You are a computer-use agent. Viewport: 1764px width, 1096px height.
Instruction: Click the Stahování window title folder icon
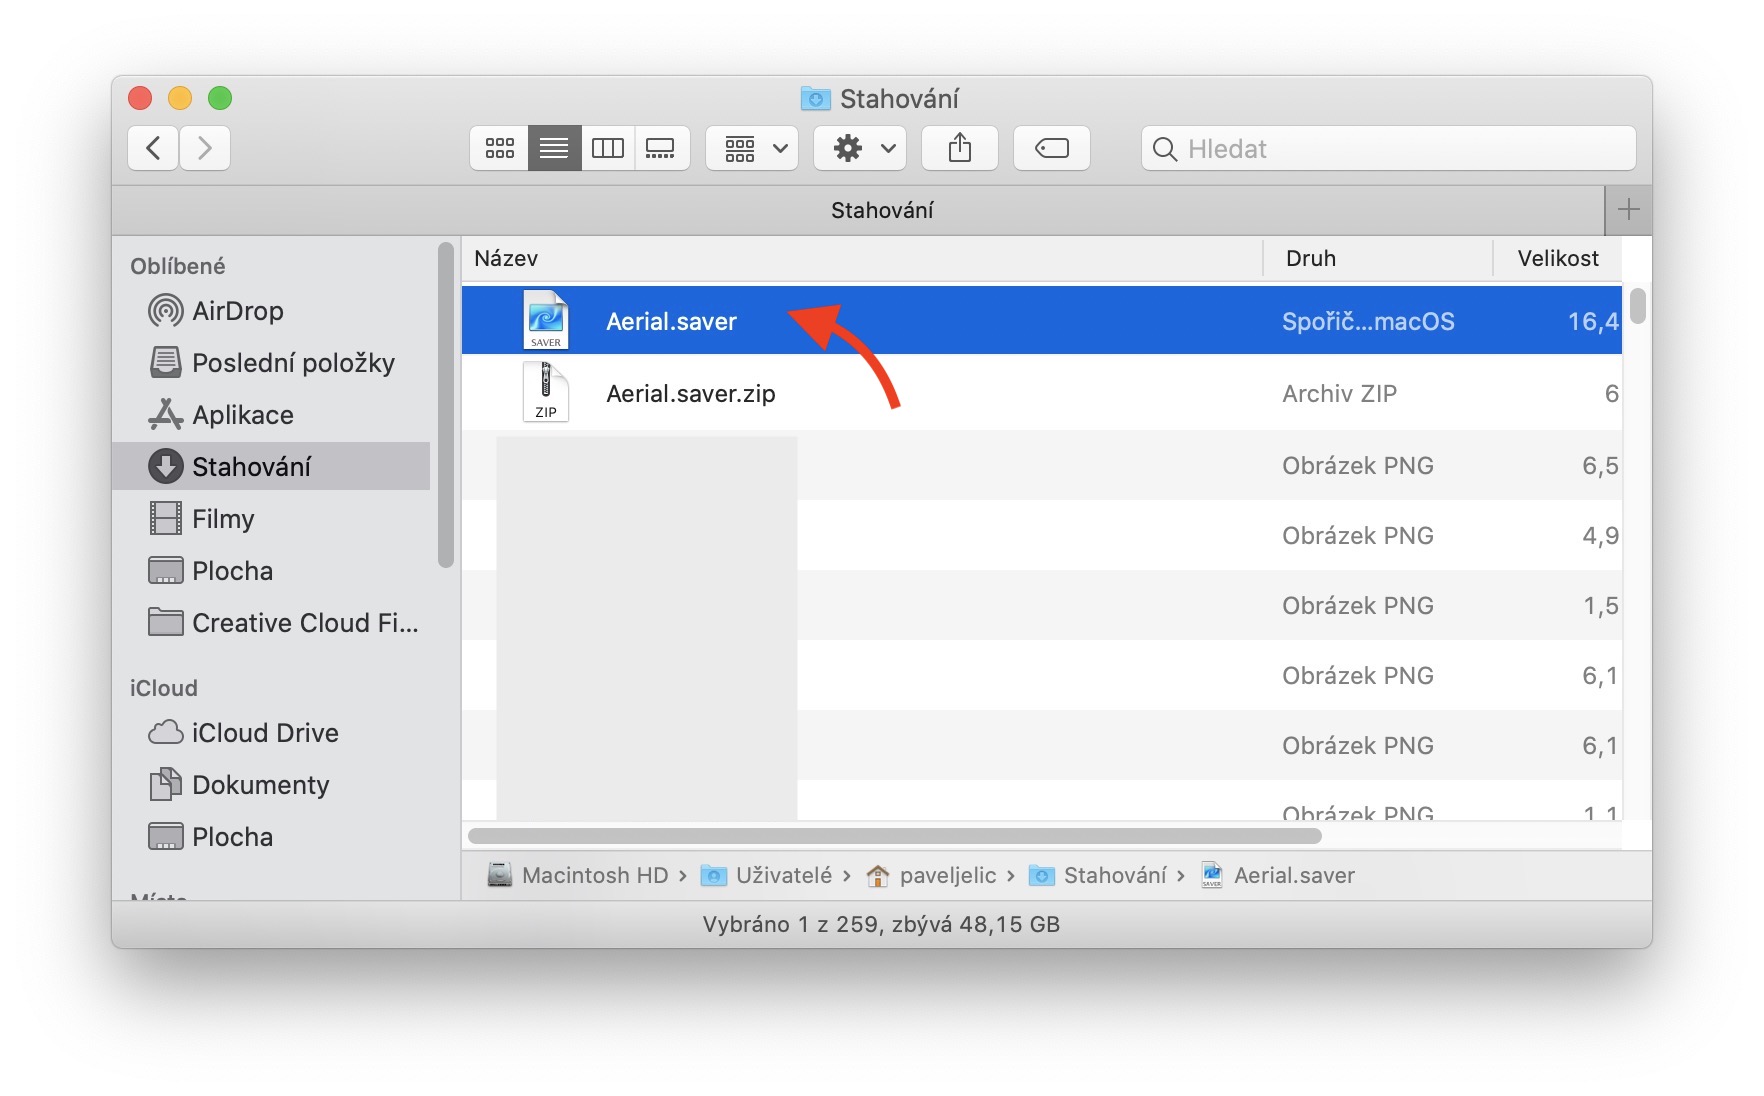coord(816,98)
